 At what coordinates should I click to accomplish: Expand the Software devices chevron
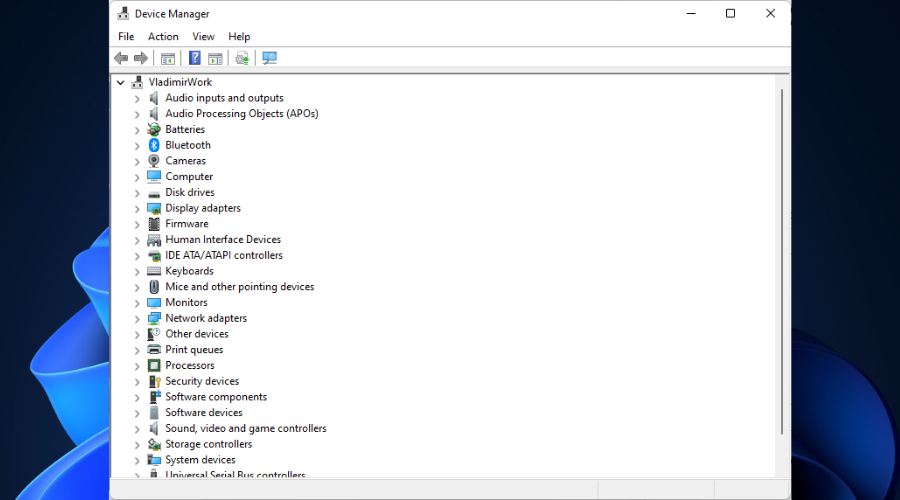(x=137, y=413)
